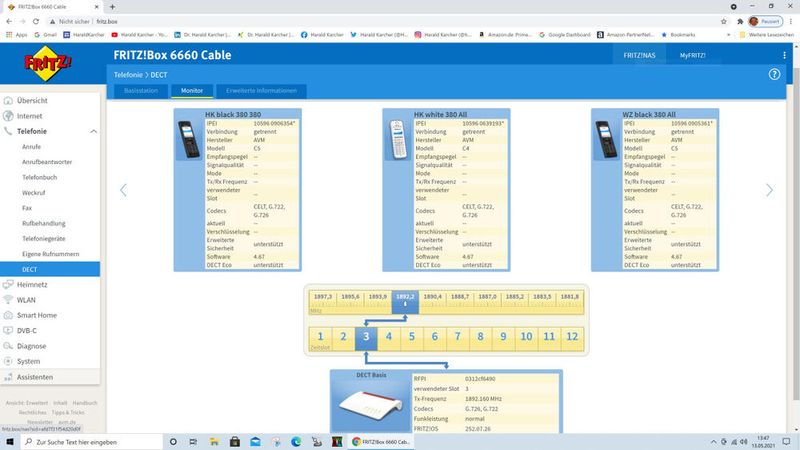This screenshot has width=800, height=450.
Task: Click the HK white 380 All phone image
Action: point(397,139)
